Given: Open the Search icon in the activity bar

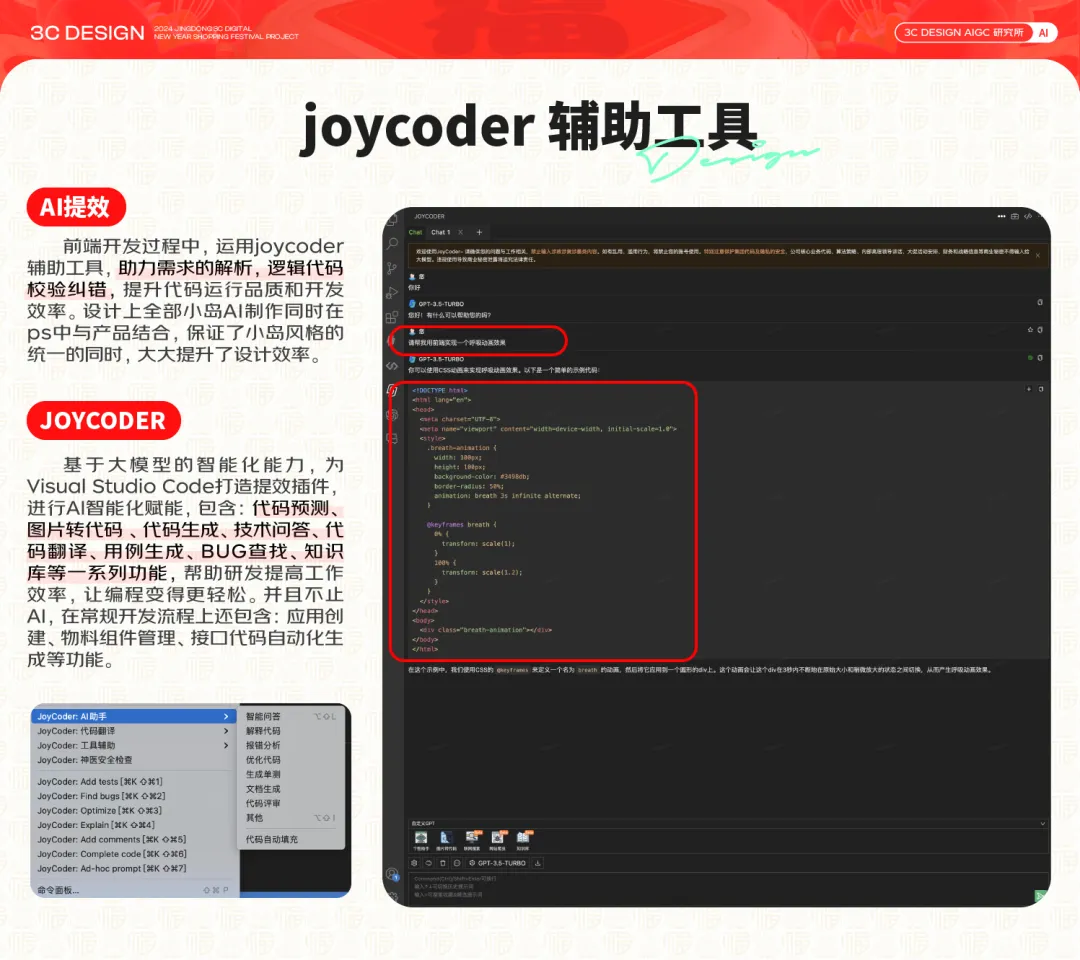Looking at the screenshot, I should click(393, 243).
